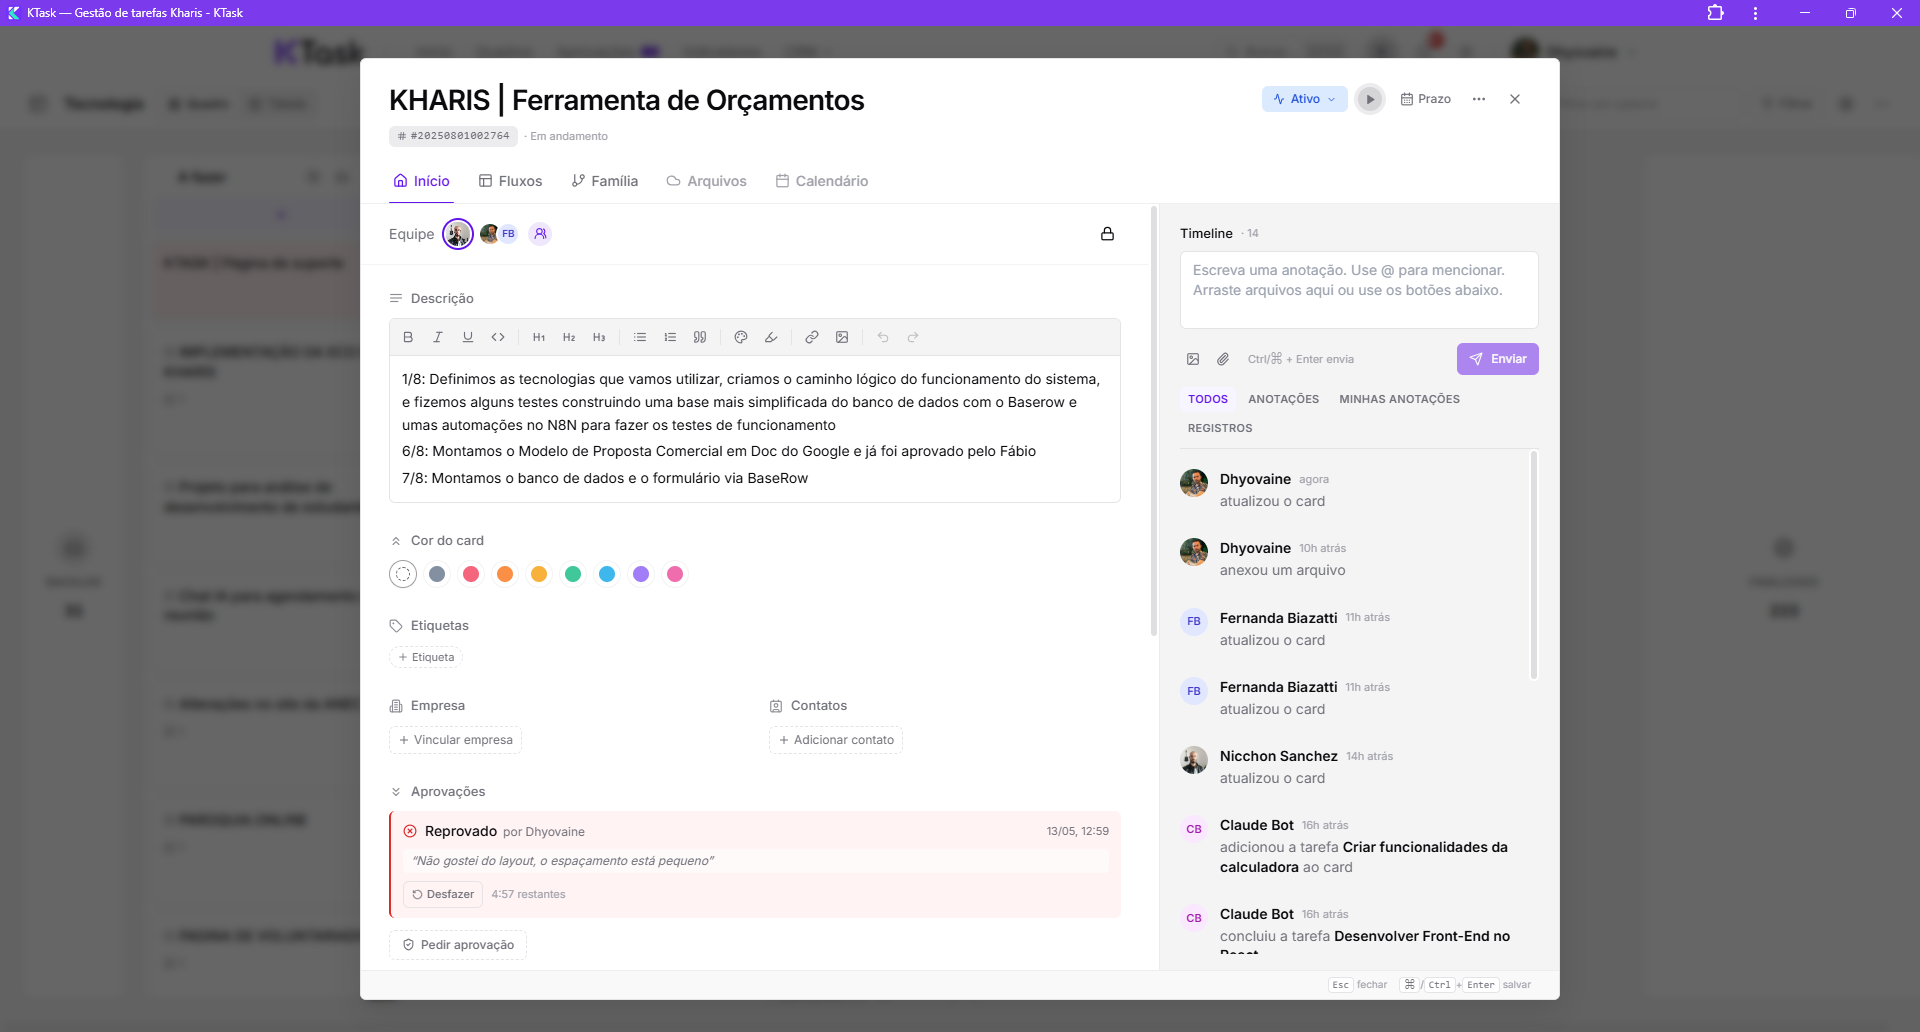1920x1032 pixels.
Task: Open the Fluxos tab
Action: (510, 181)
